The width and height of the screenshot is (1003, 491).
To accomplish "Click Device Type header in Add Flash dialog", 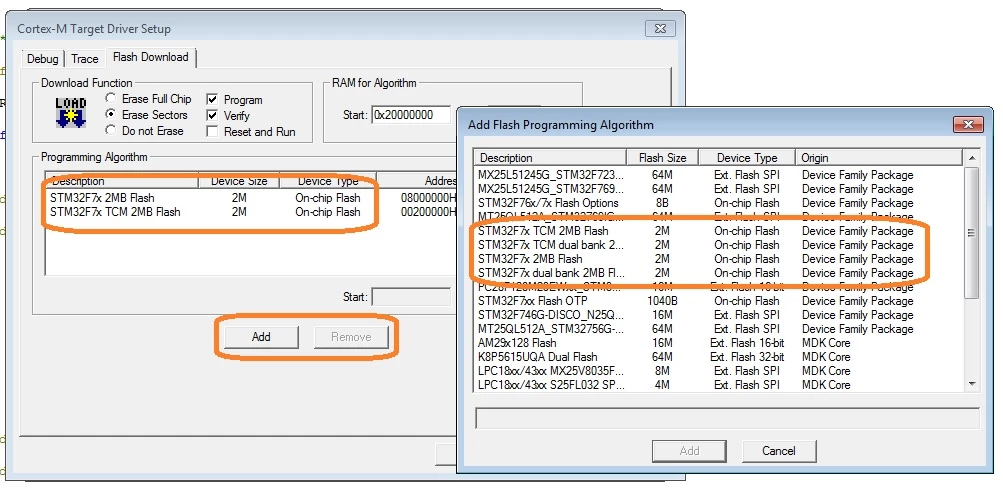I will tap(746, 157).
